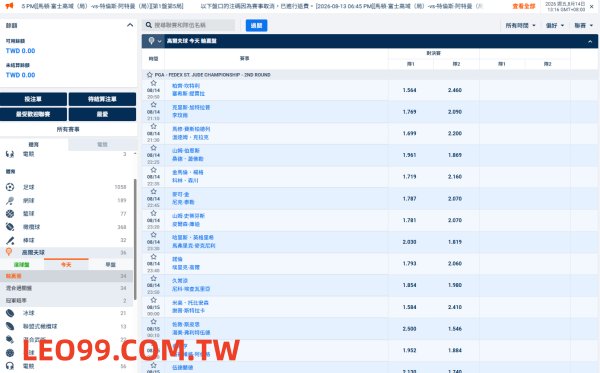This screenshot has height=373, width=600.
Task: Open the 冠軍 outright item with count 2
Action: (x=66, y=301)
